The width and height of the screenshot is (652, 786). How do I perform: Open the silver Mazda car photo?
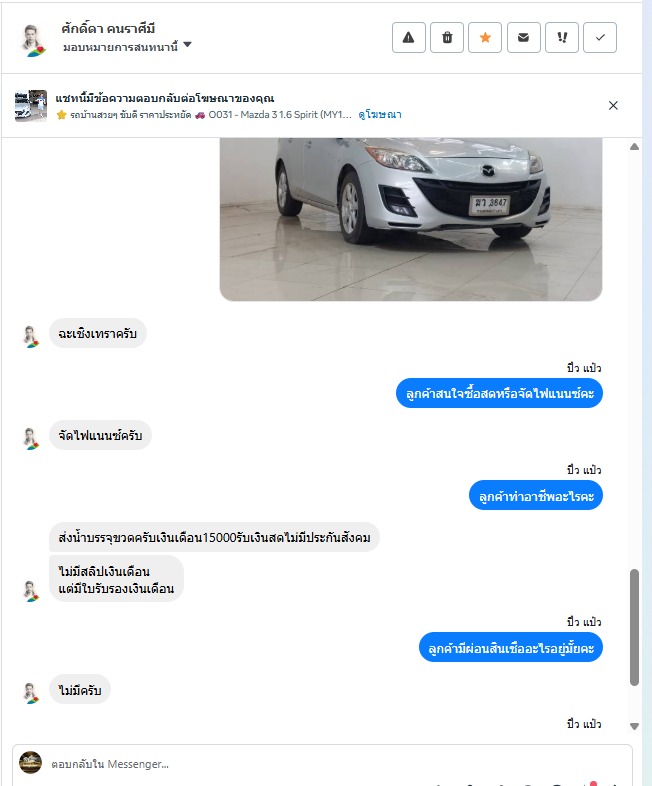pyautogui.click(x=411, y=220)
